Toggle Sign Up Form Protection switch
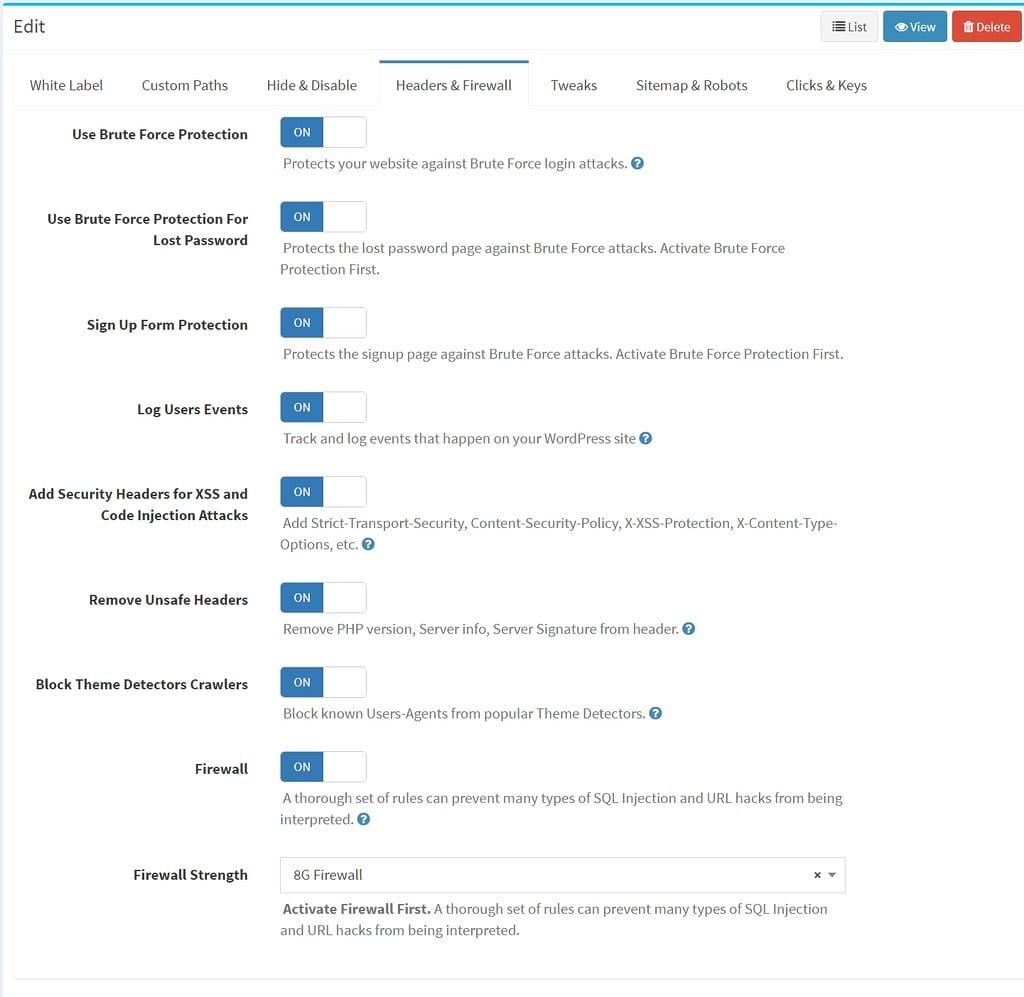 click(323, 323)
